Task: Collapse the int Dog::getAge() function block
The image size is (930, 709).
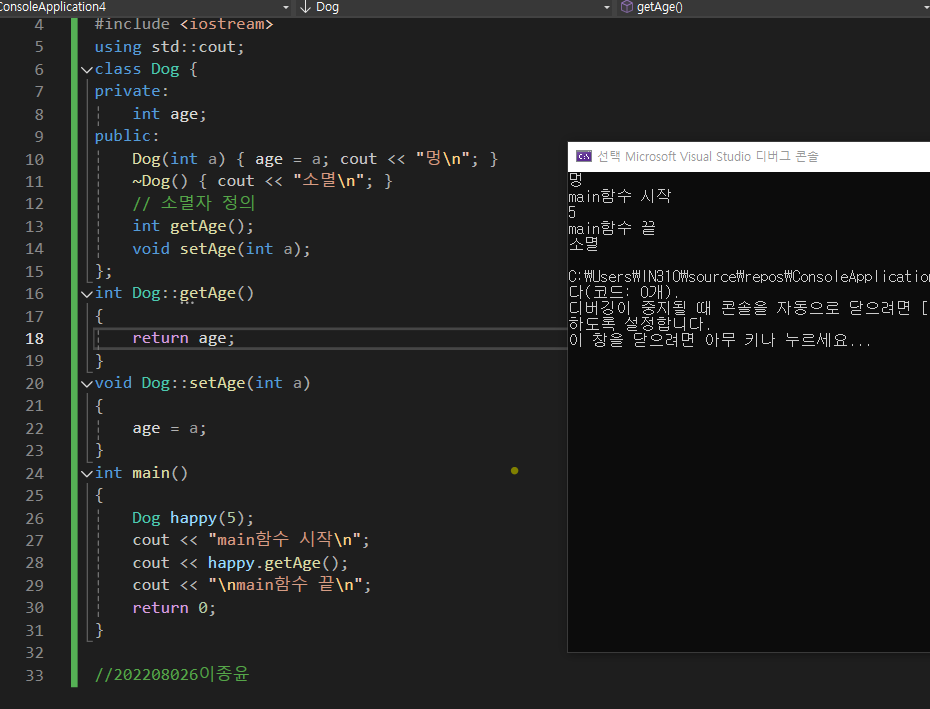Action: click(87, 294)
